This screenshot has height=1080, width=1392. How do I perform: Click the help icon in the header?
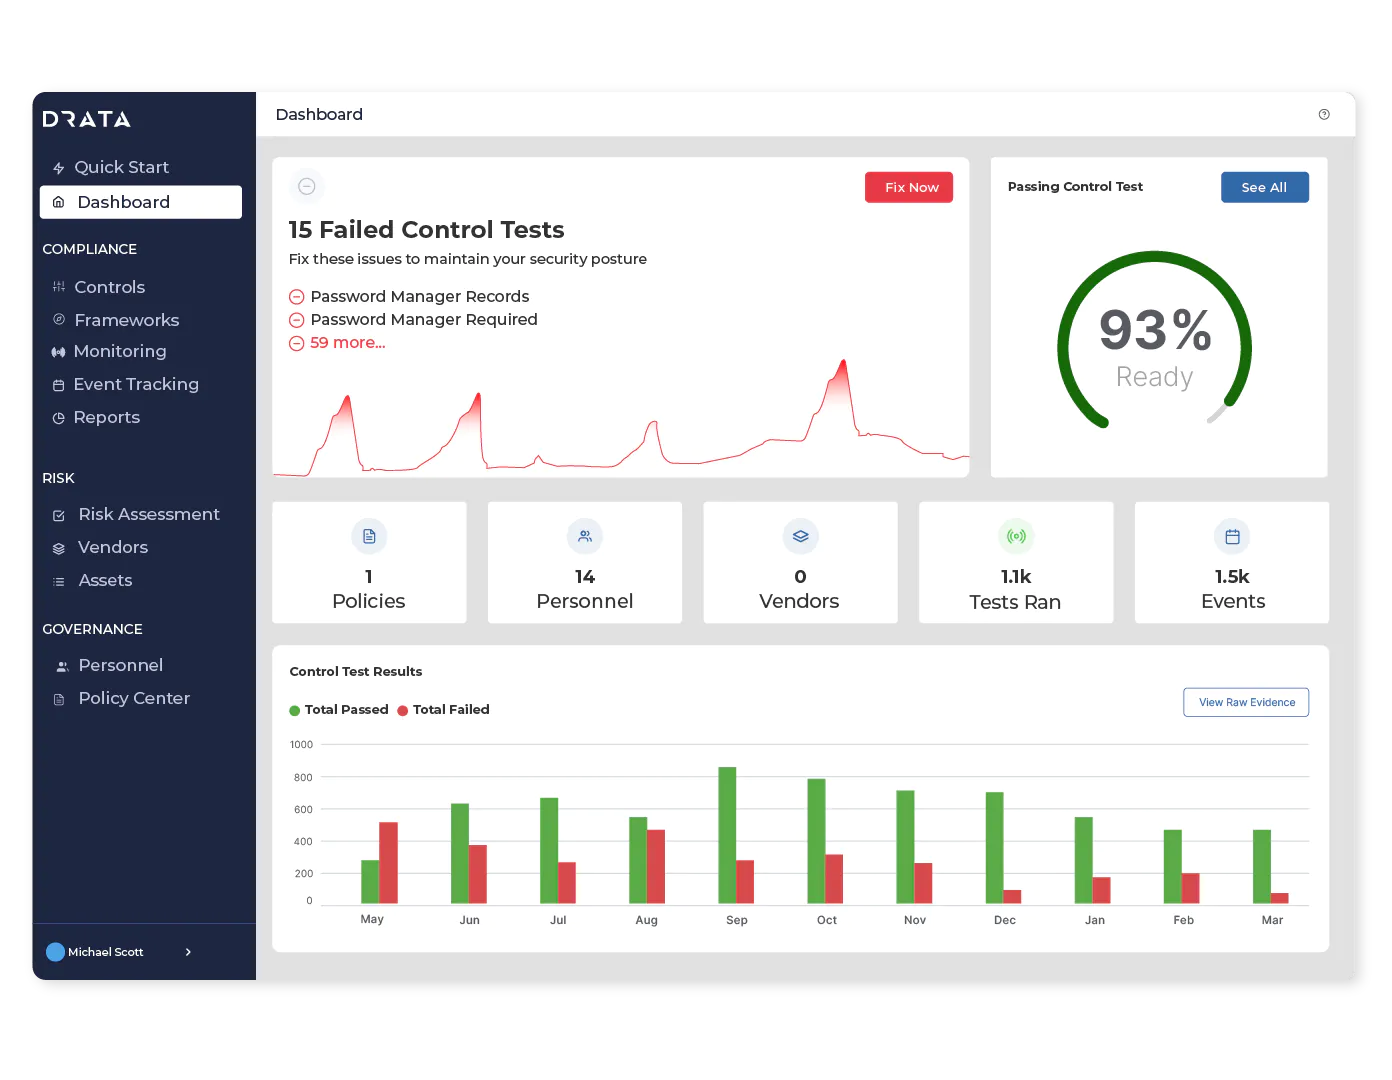(1324, 115)
